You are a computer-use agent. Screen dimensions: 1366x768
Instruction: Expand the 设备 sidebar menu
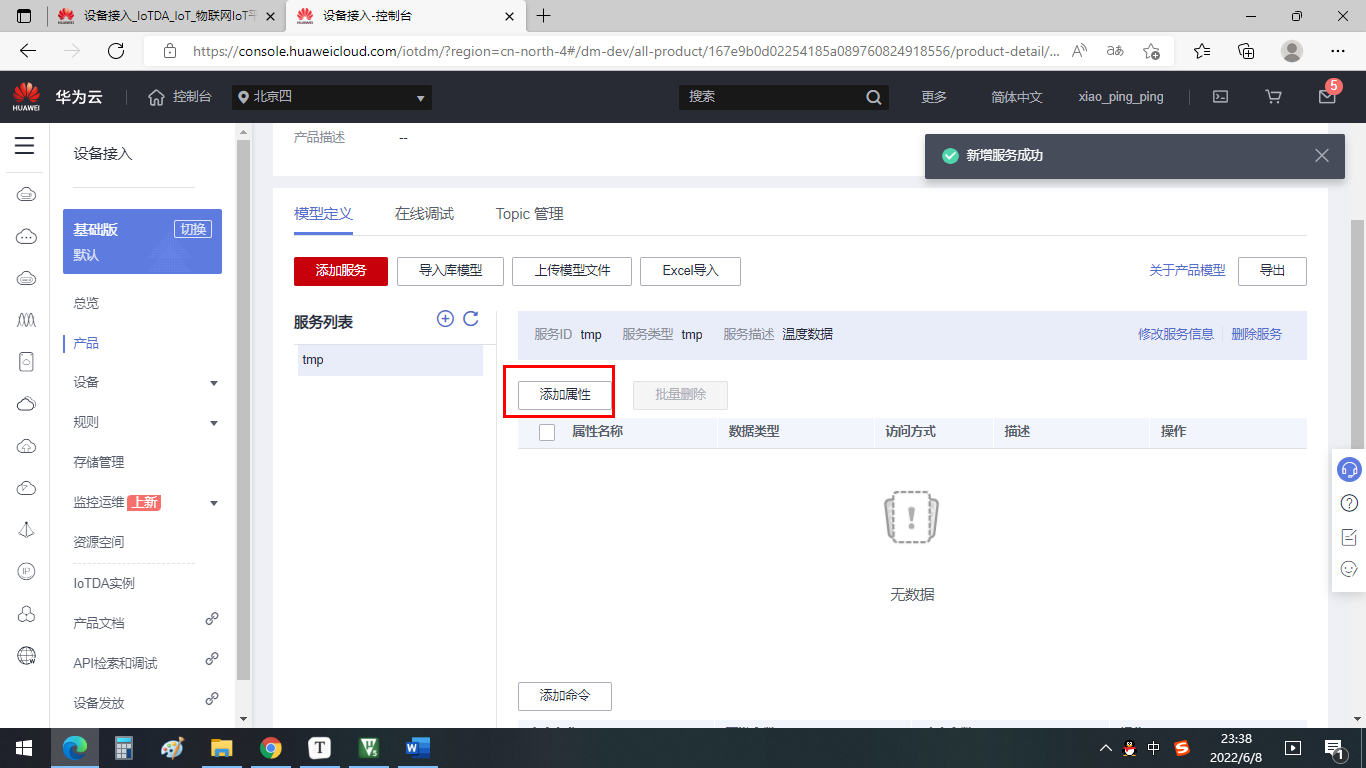(214, 383)
